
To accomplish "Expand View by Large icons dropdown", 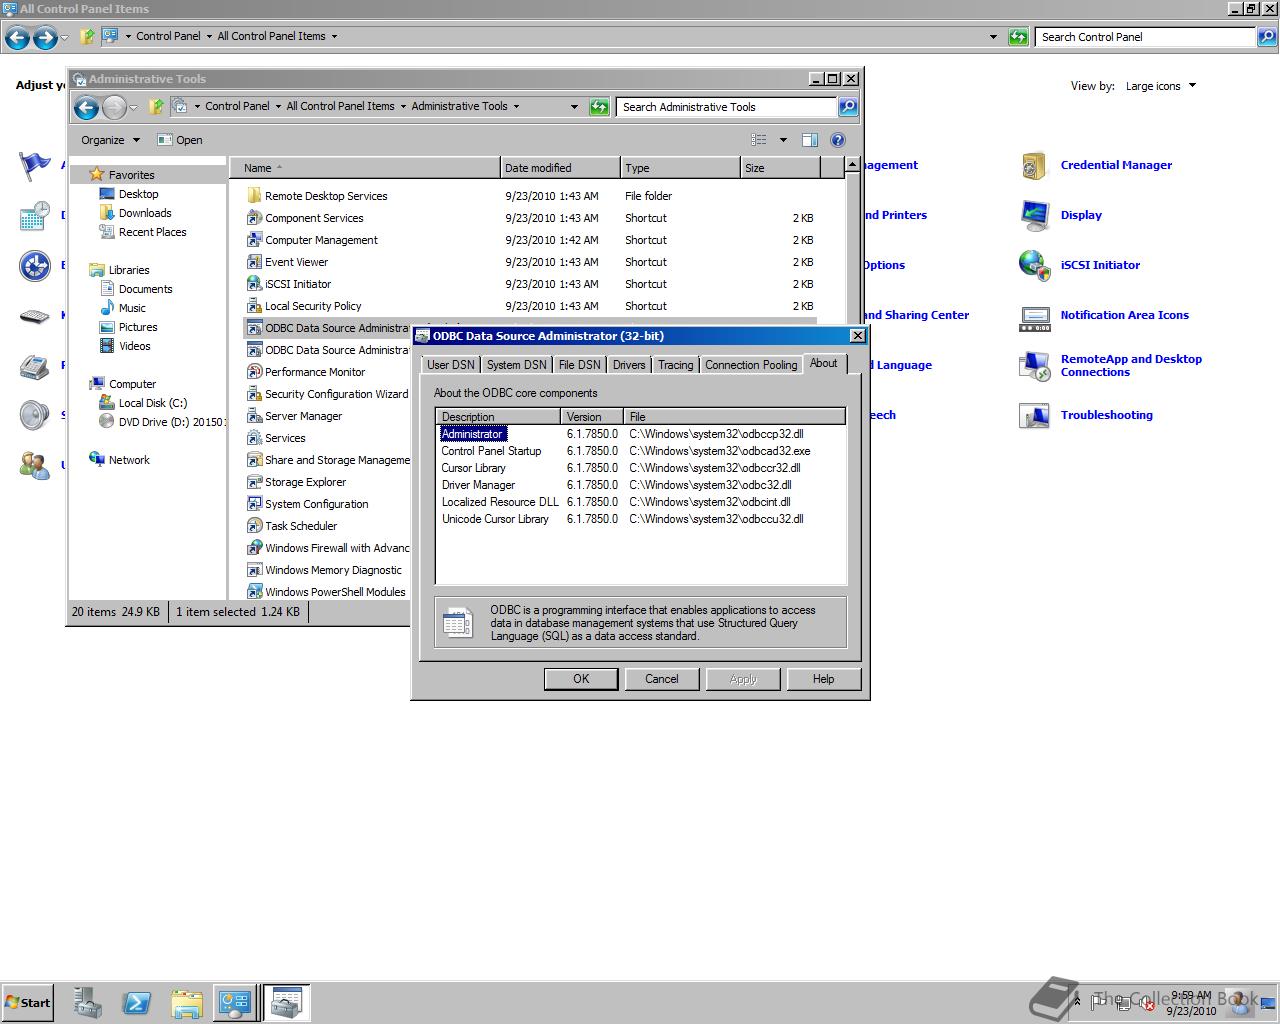I will (1160, 86).
